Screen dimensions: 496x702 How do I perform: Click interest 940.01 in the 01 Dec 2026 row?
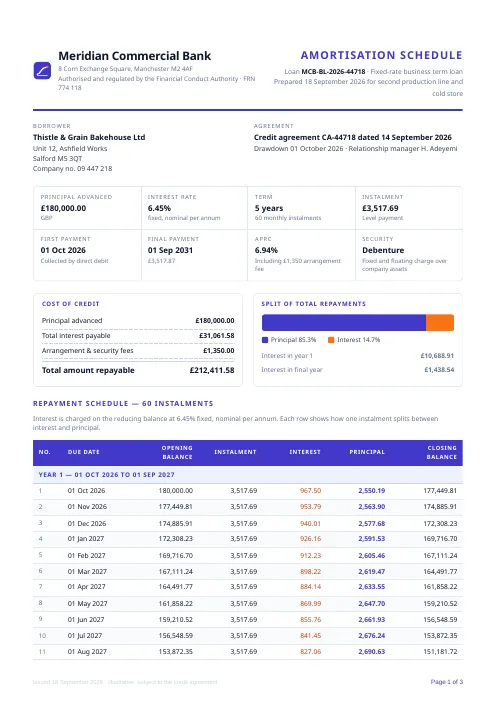tap(310, 523)
